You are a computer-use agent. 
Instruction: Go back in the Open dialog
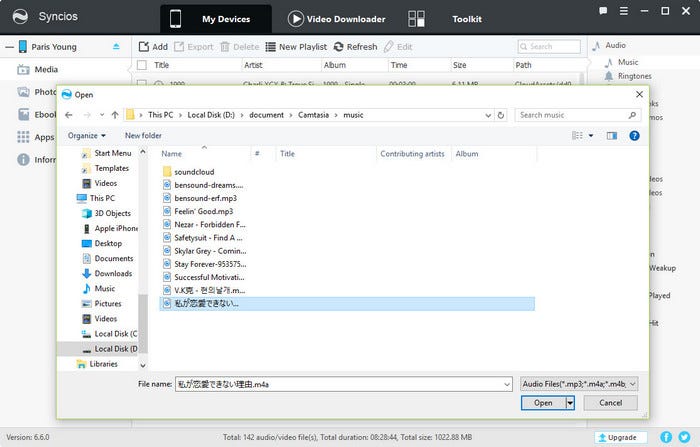[68, 115]
